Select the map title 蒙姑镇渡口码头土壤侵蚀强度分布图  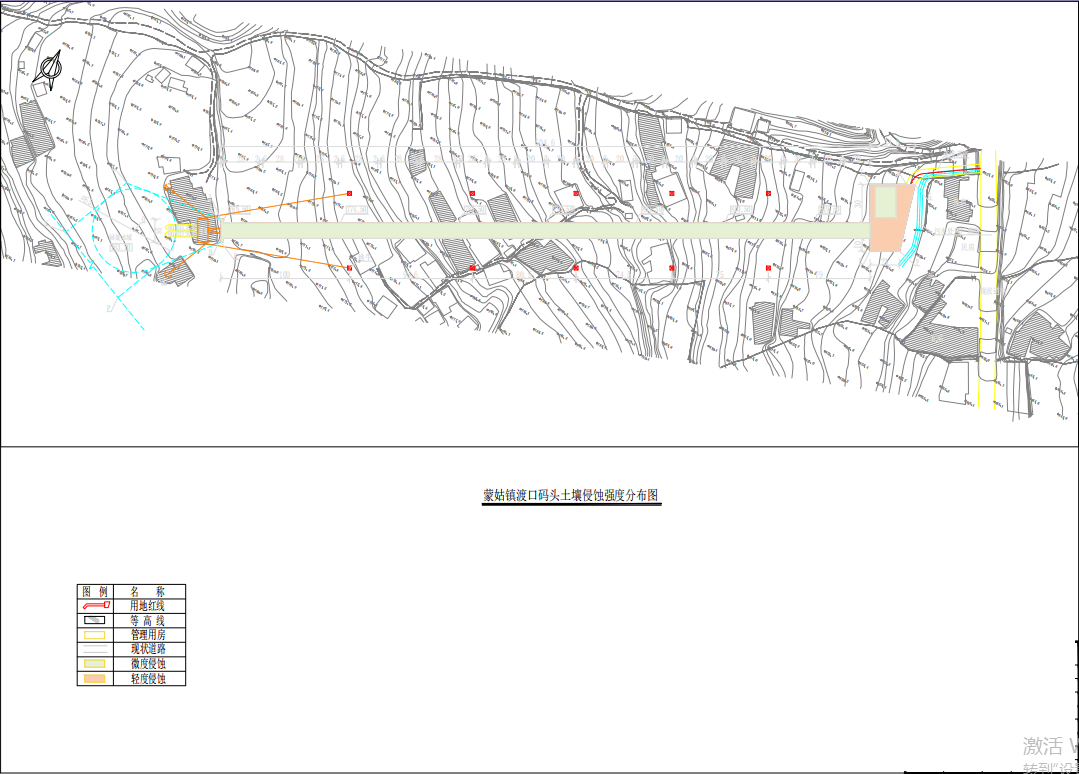571,496
